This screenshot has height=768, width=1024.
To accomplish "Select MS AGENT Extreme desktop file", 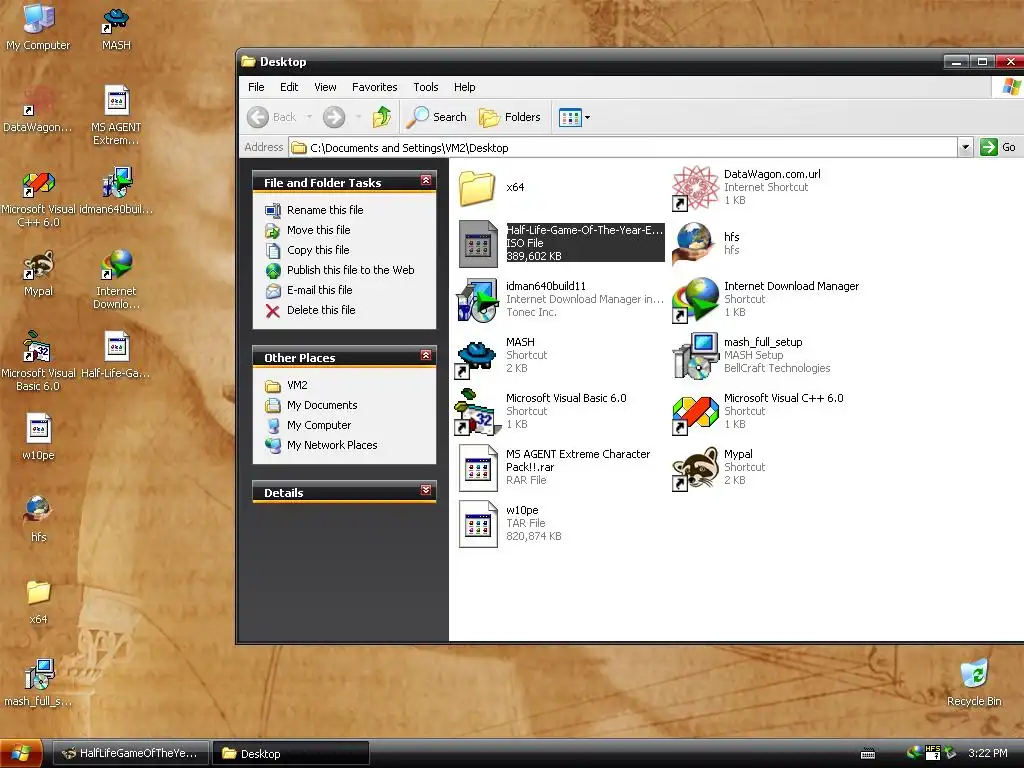I will (x=116, y=116).
